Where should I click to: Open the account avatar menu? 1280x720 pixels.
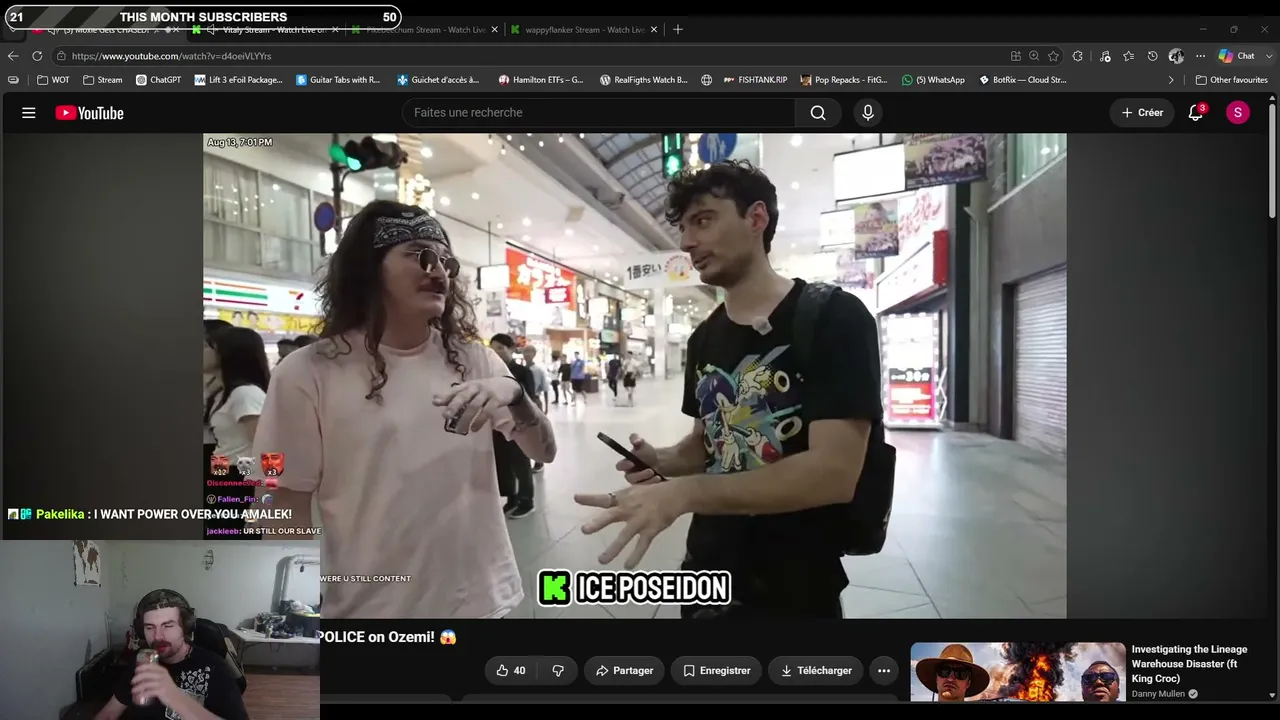coord(1237,113)
